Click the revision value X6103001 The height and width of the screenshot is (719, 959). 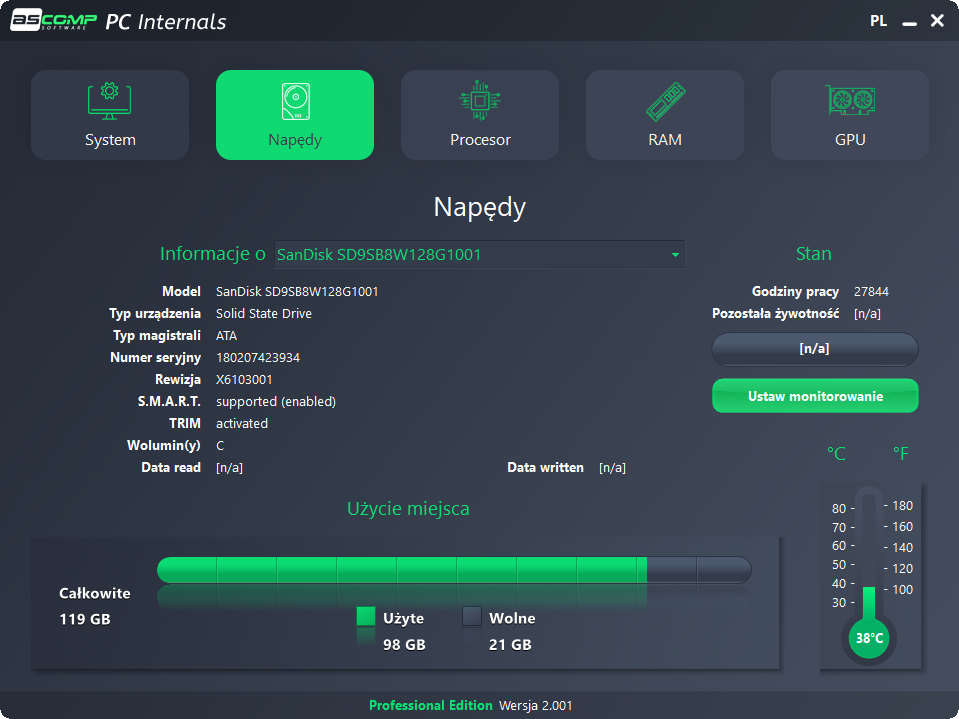coord(244,380)
